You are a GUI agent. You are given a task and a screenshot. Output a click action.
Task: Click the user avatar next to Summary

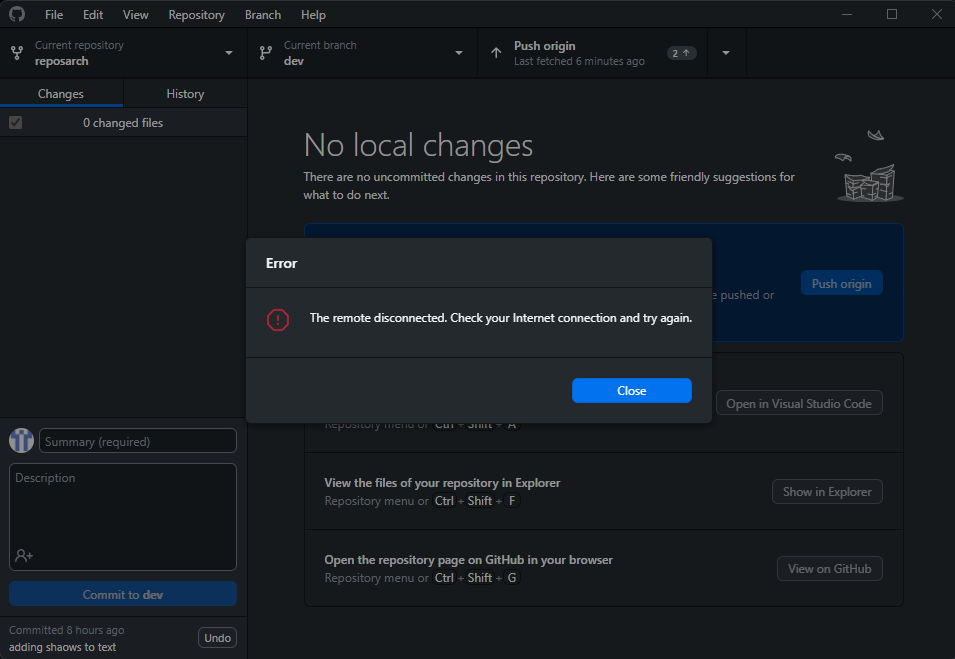[21, 440]
